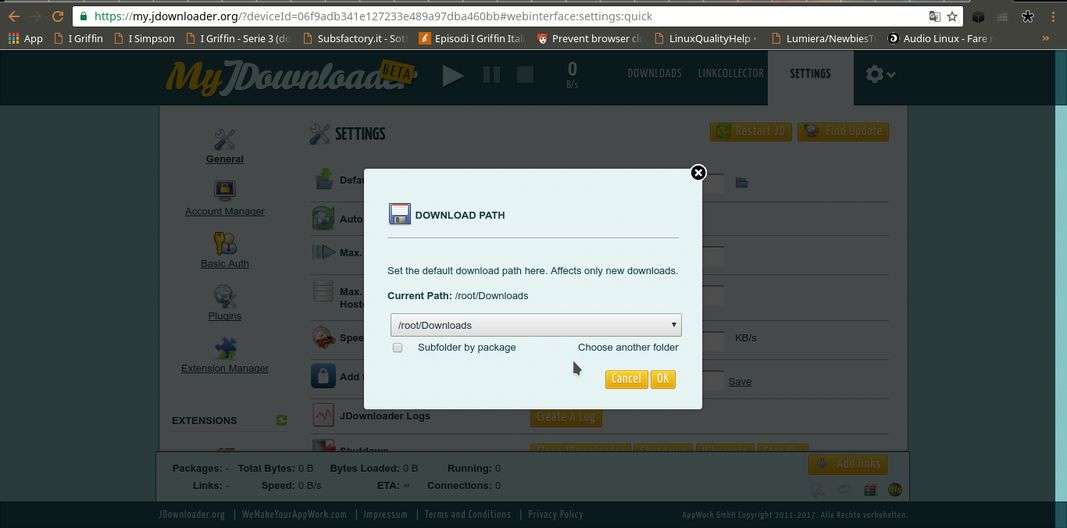The image size is (1067, 528).
Task: Open the Subsfactory.it bookmark
Action: [355, 39]
